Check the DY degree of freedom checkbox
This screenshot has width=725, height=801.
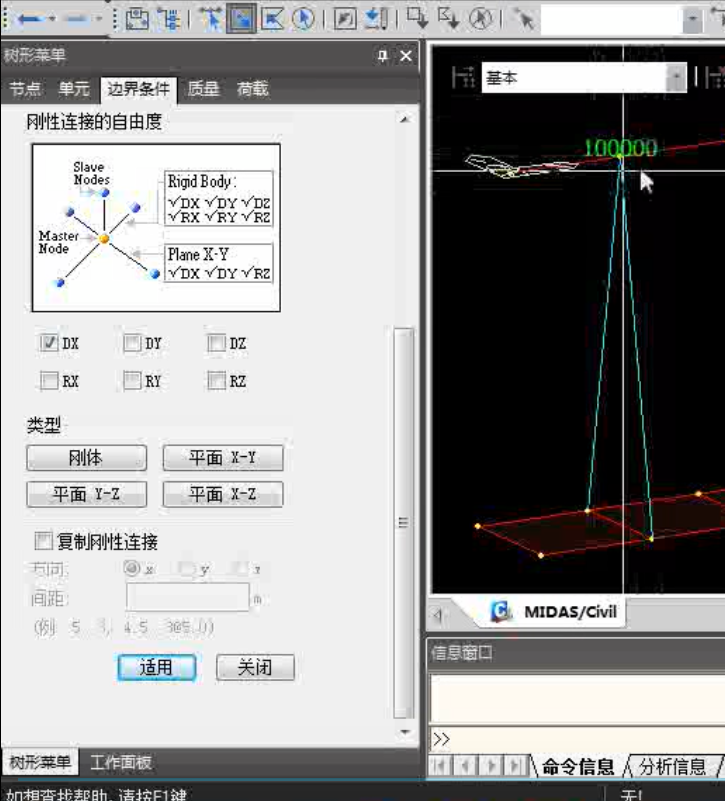(x=132, y=342)
